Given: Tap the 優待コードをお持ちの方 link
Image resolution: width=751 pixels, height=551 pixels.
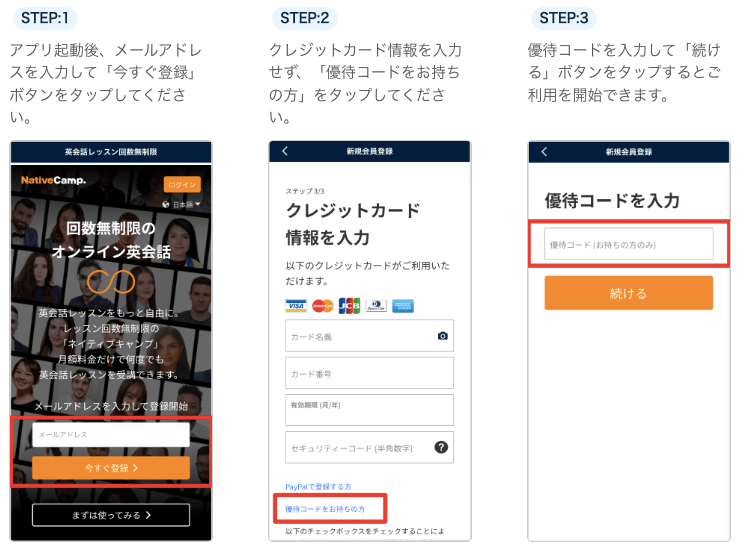Looking at the screenshot, I should [x=325, y=509].
